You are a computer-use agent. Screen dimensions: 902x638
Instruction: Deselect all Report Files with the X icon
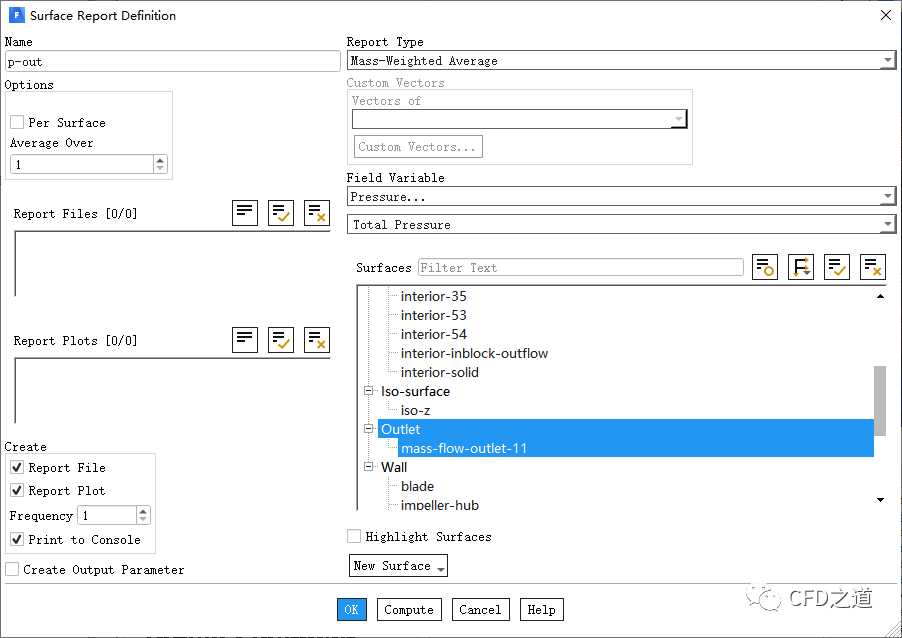[x=317, y=212]
